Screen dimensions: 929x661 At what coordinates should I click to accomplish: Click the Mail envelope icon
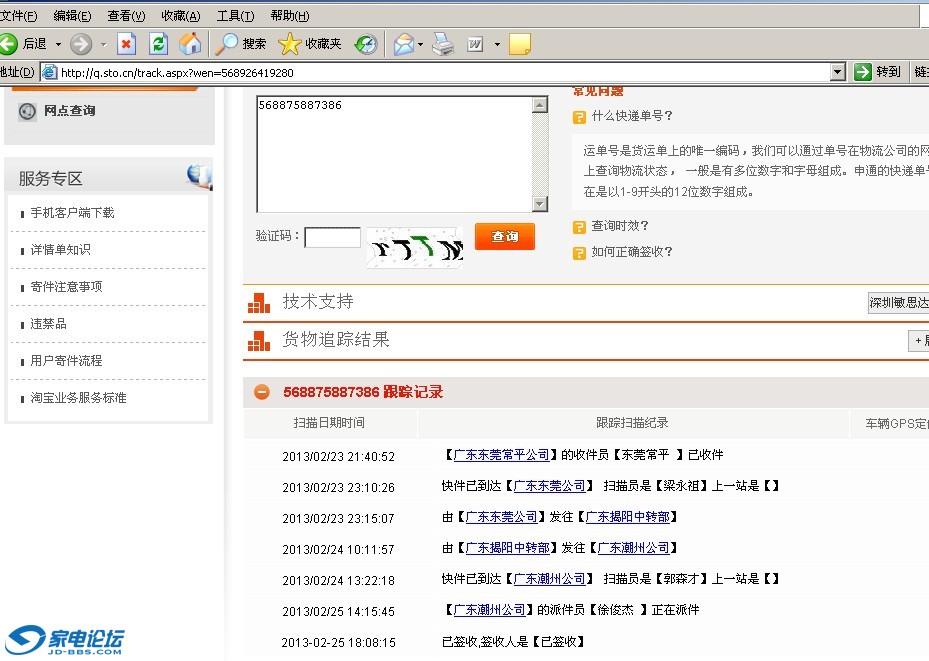pyautogui.click(x=403, y=44)
